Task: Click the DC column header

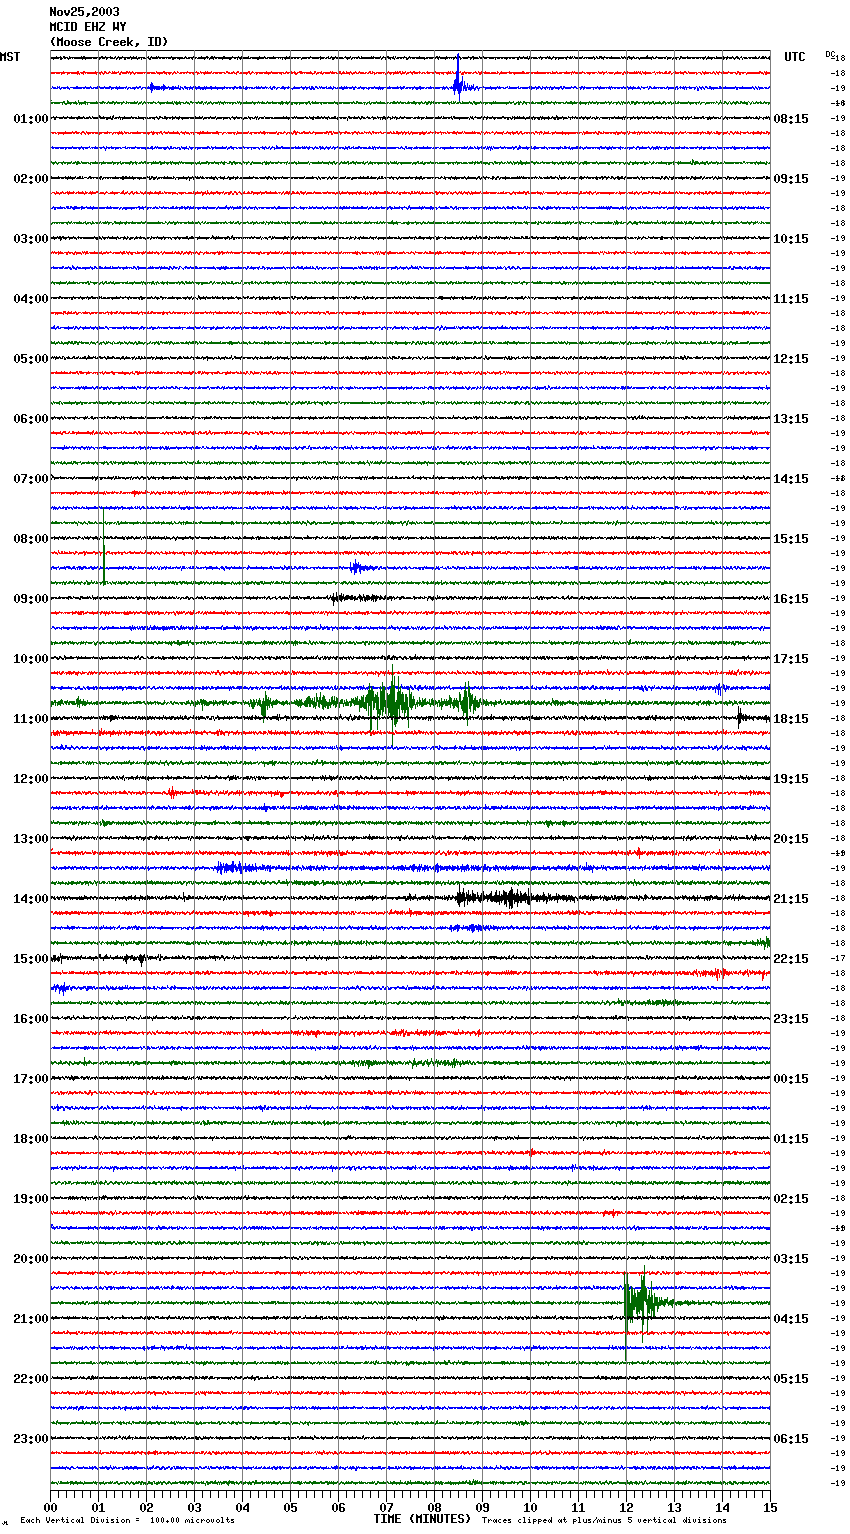Action: click(830, 54)
